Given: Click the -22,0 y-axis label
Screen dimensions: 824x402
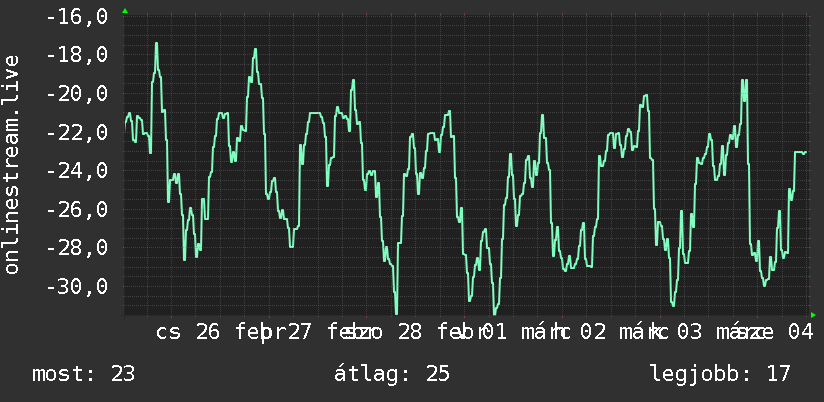Looking at the screenshot, I should [x=77, y=132].
